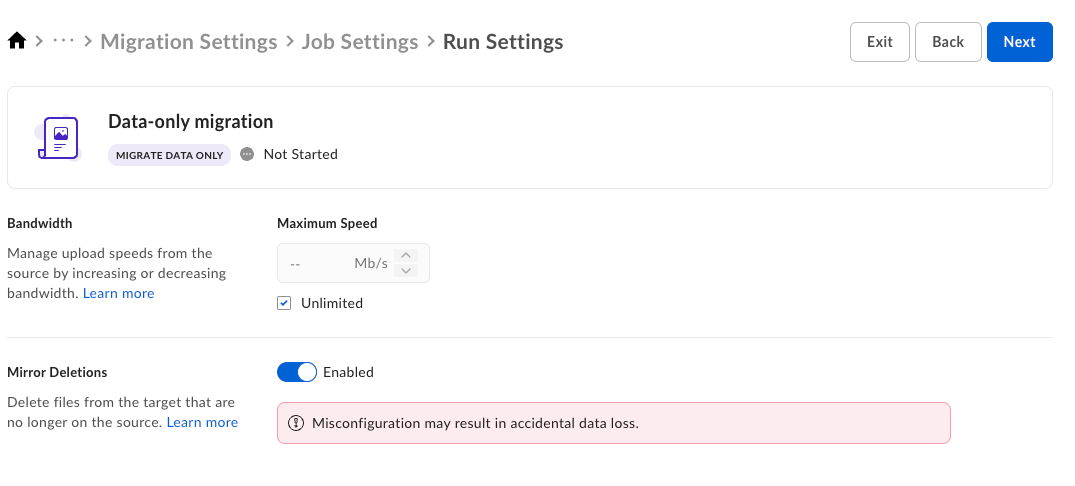The width and height of the screenshot is (1075, 486).
Task: Click the data-only migration document icon
Action: pos(57,138)
